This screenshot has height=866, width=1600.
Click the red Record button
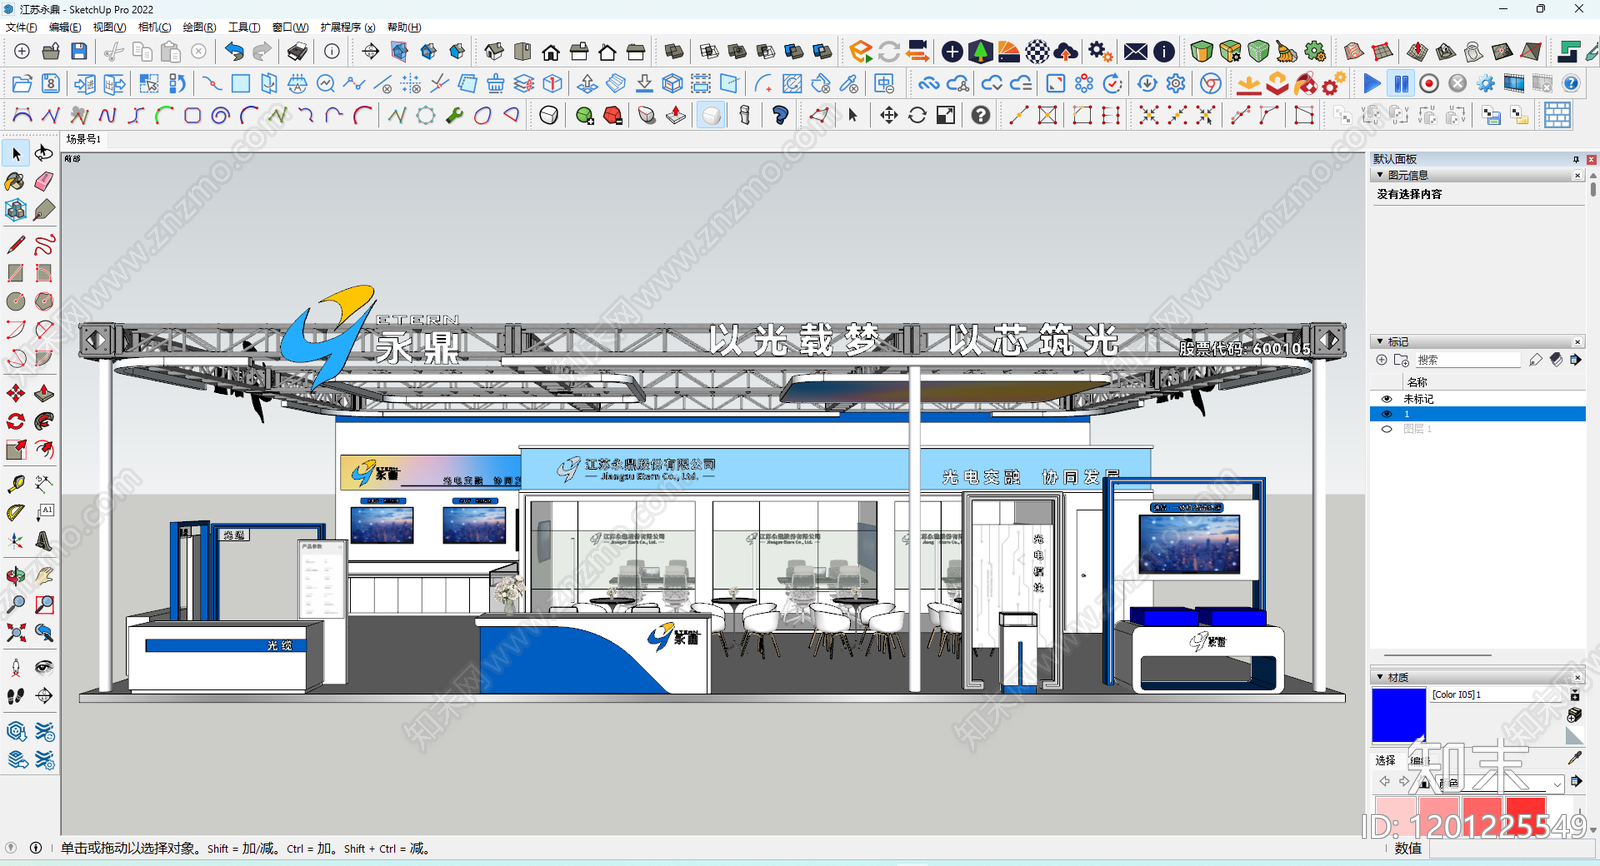[1429, 83]
